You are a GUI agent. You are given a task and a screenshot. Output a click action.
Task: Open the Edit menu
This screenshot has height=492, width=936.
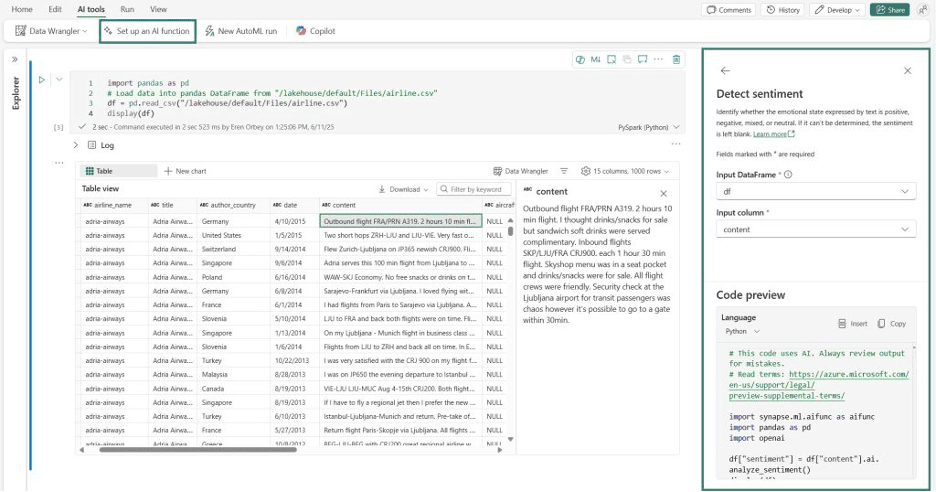coord(55,10)
